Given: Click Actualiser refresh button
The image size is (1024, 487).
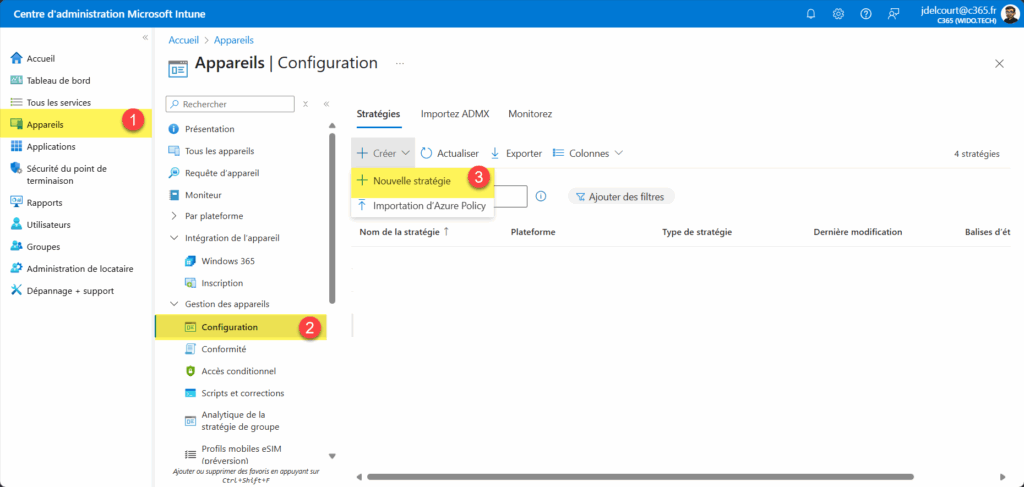Looking at the screenshot, I should click(x=450, y=153).
